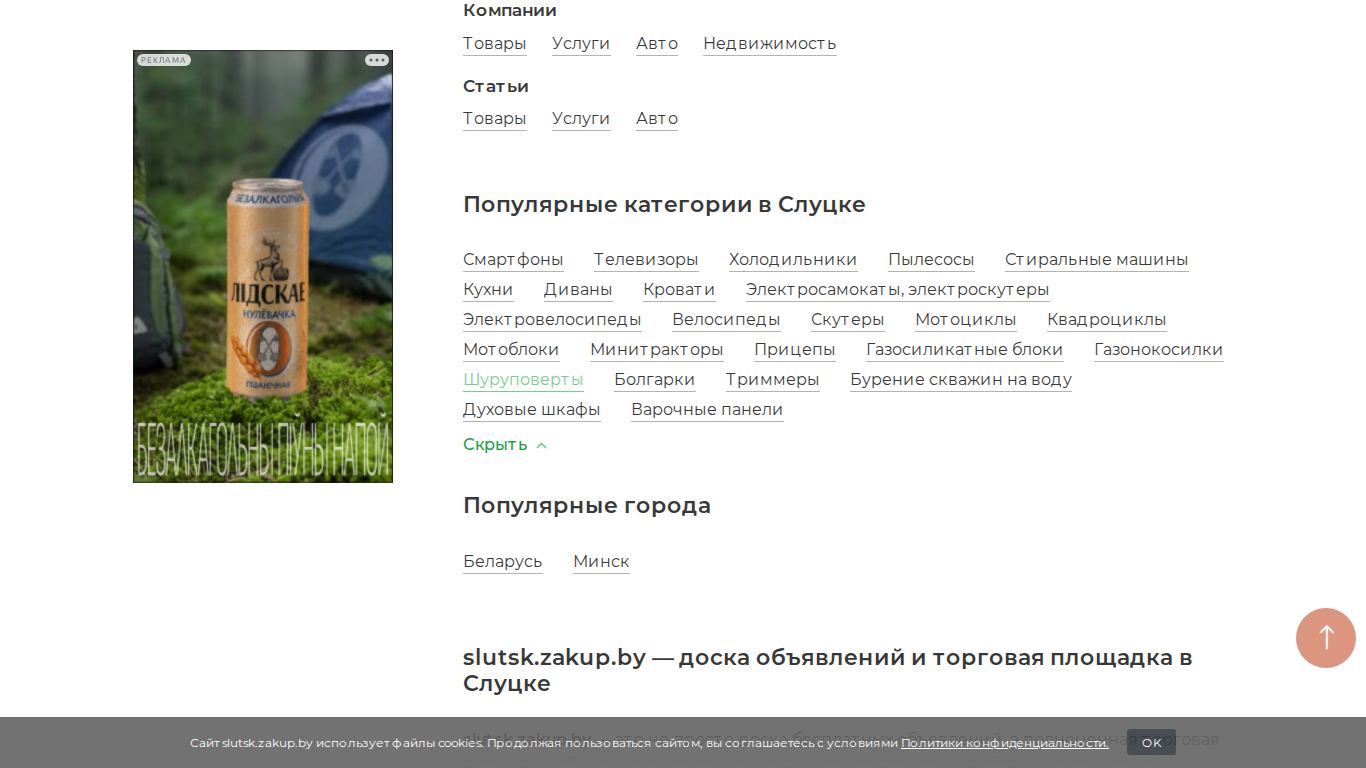Go to the Кухни category
Viewport: 1366px width, 768px height.
click(x=488, y=289)
